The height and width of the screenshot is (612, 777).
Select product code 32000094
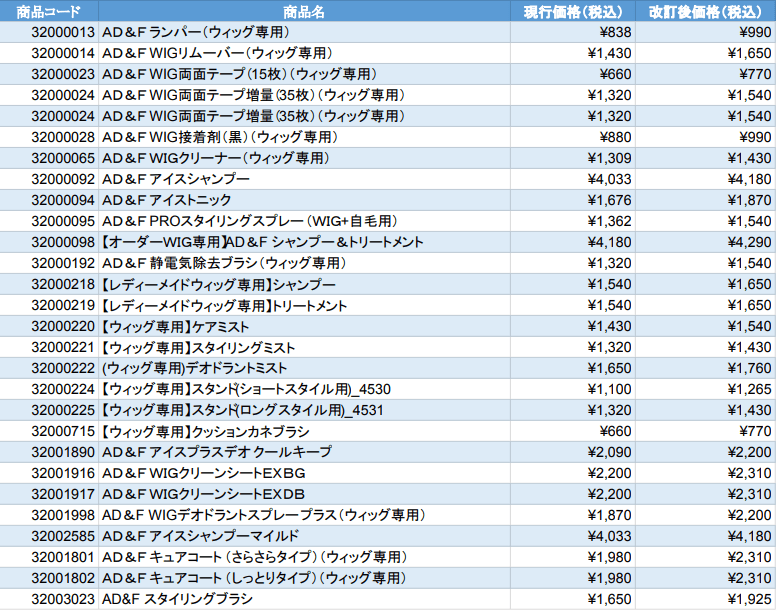click(49, 200)
